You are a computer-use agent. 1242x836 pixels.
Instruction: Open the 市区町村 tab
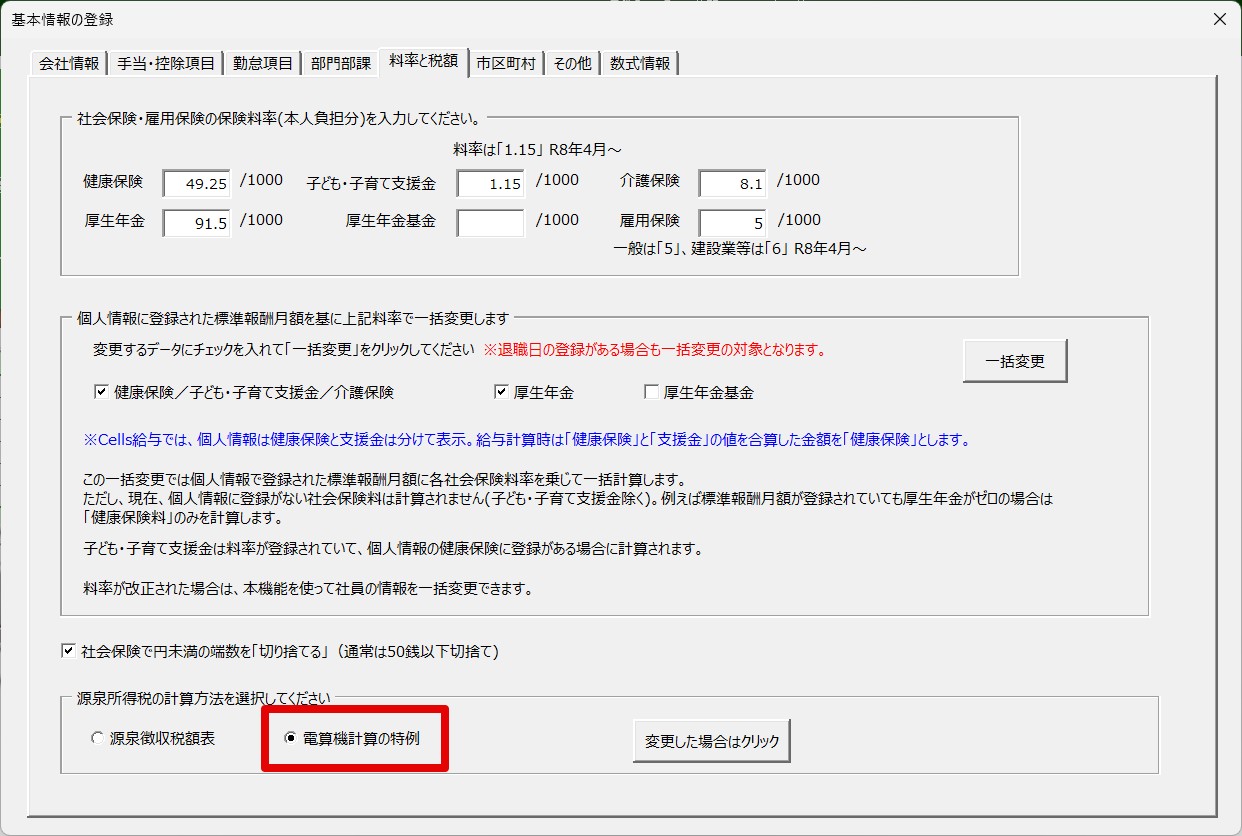pos(506,64)
